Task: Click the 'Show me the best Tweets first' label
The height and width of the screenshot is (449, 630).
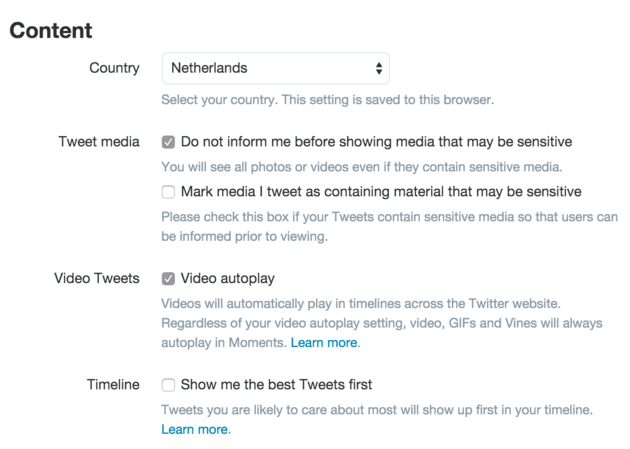Action: pyautogui.click(x=276, y=384)
